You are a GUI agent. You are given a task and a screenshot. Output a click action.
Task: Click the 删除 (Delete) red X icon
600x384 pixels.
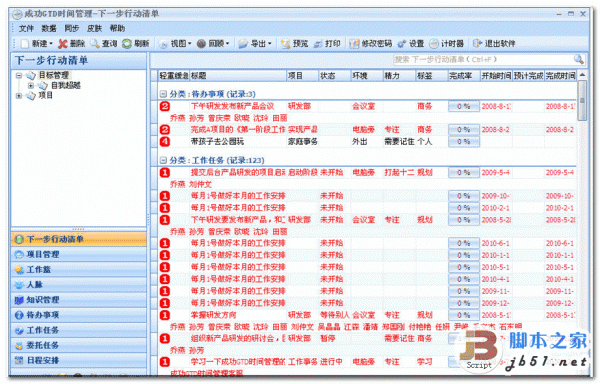(x=62, y=44)
